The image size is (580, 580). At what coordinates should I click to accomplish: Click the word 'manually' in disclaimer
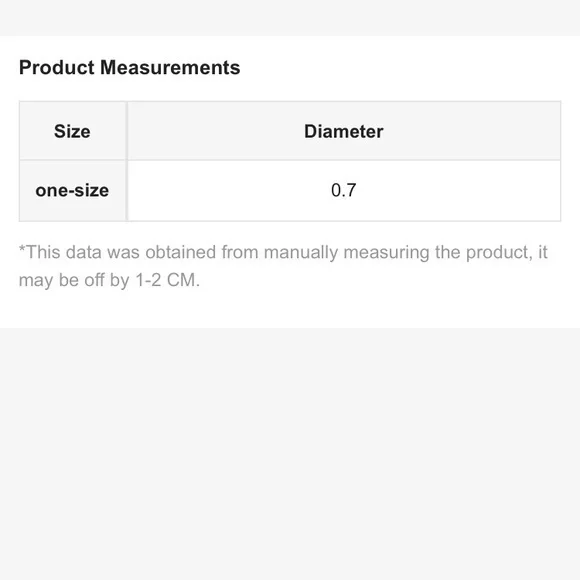point(301,253)
